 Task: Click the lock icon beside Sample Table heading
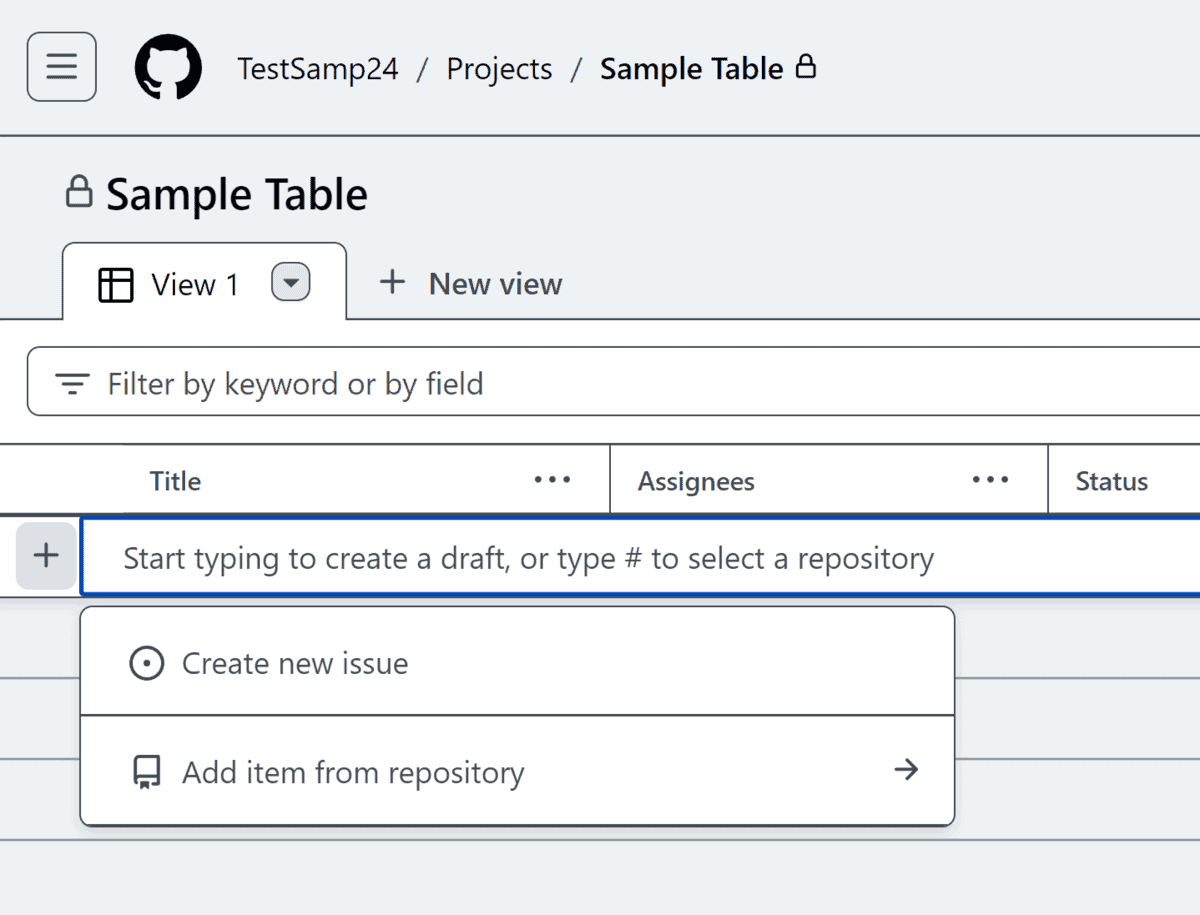[80, 193]
